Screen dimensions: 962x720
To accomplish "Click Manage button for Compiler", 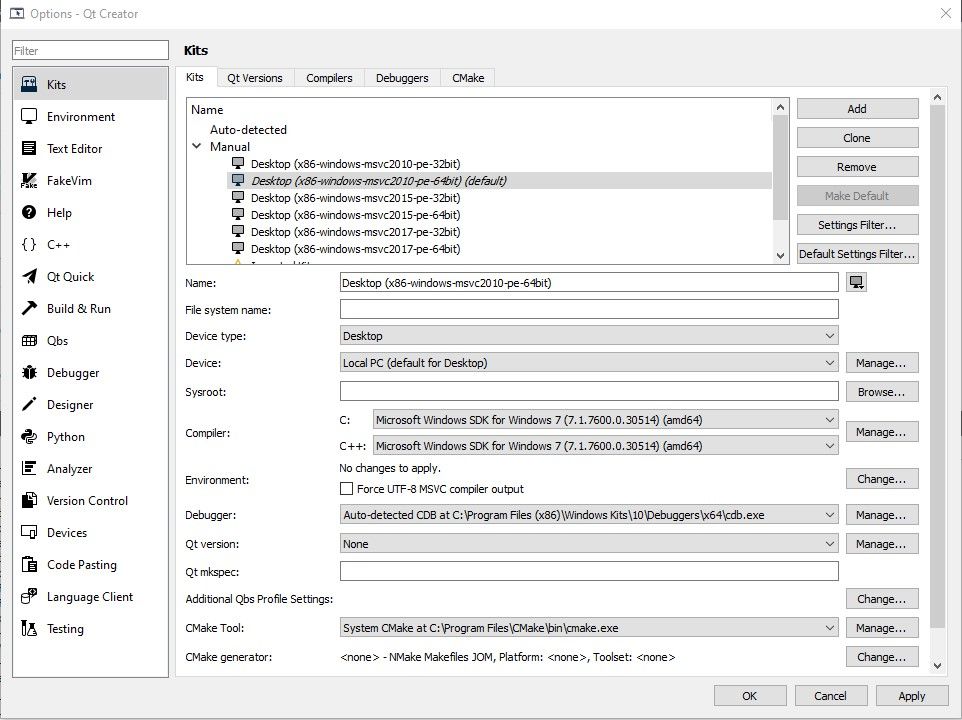I will tap(882, 432).
